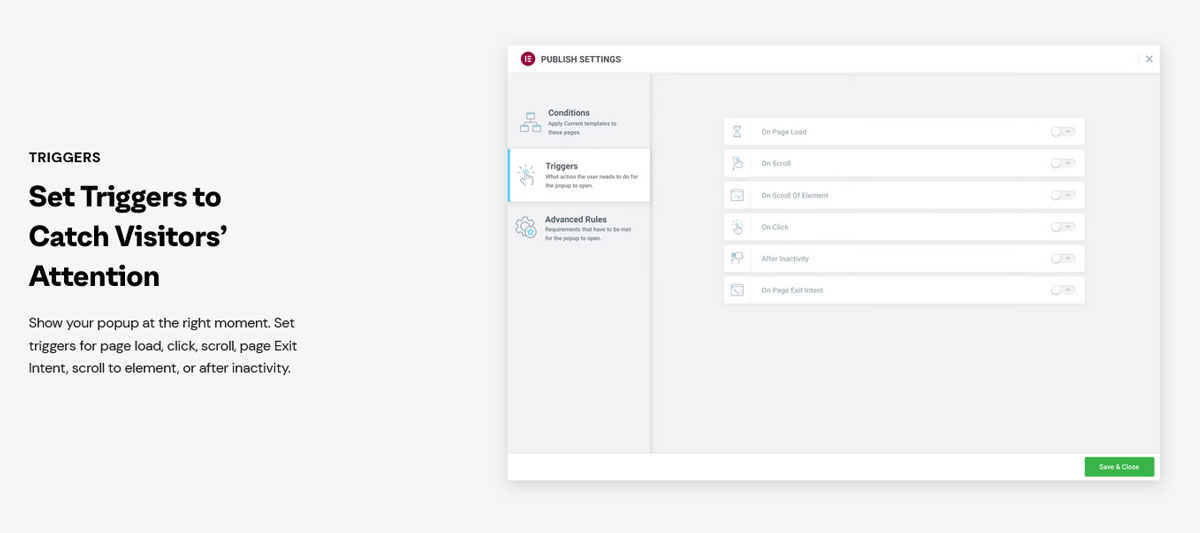Enable the On Page Load toggle
Screen dimensions: 1200x533
[x=1063, y=132]
